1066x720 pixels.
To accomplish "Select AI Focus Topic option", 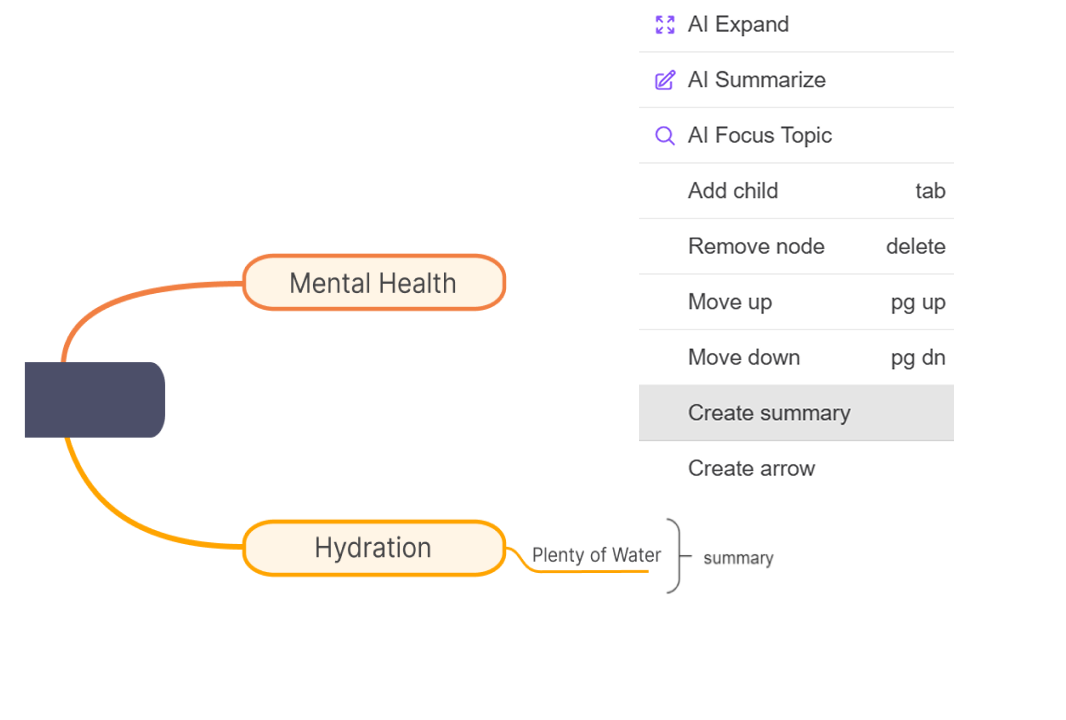I will pos(760,135).
